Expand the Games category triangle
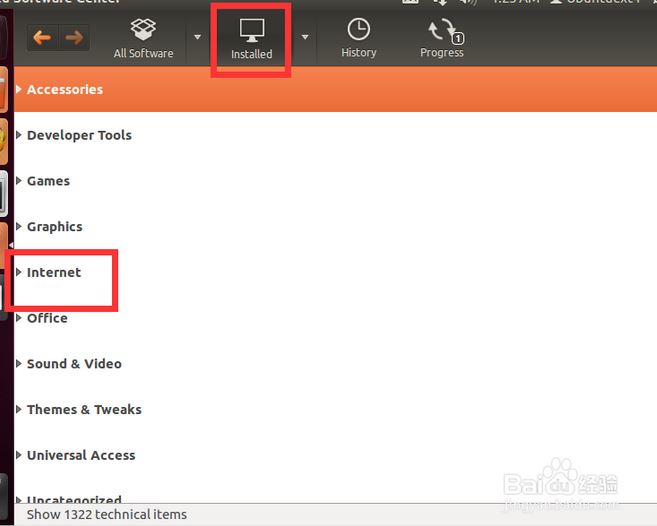Viewport: 657px width, 526px height. 19,180
